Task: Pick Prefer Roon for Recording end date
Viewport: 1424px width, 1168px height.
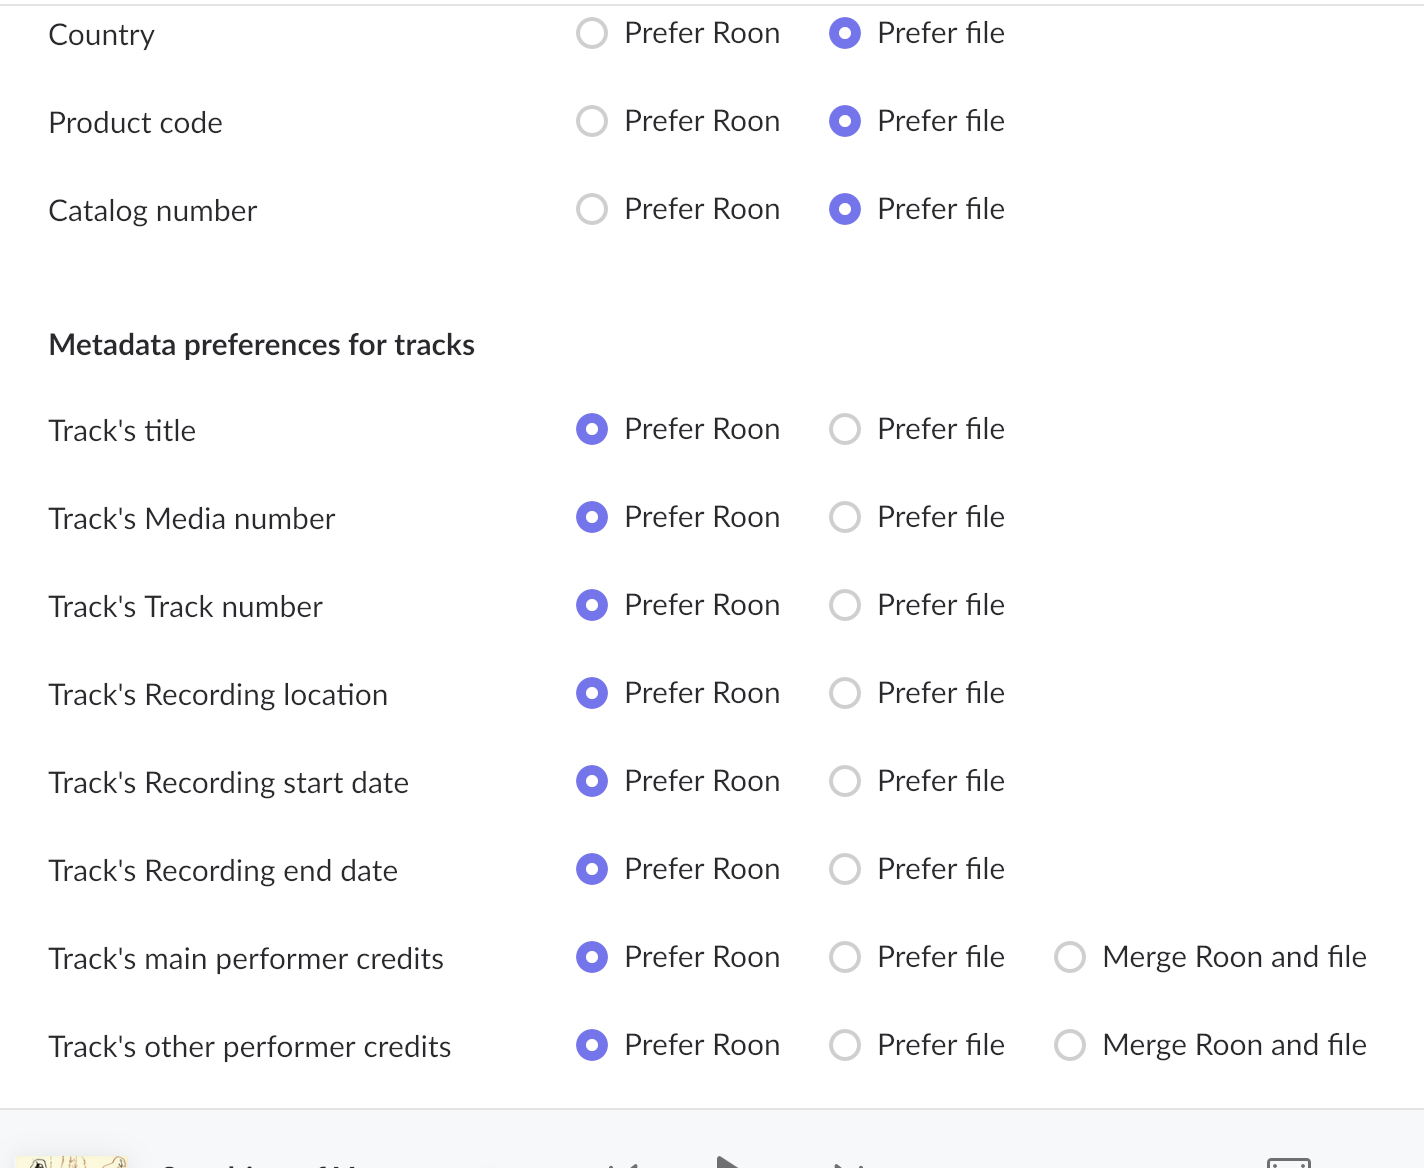Action: click(592, 869)
